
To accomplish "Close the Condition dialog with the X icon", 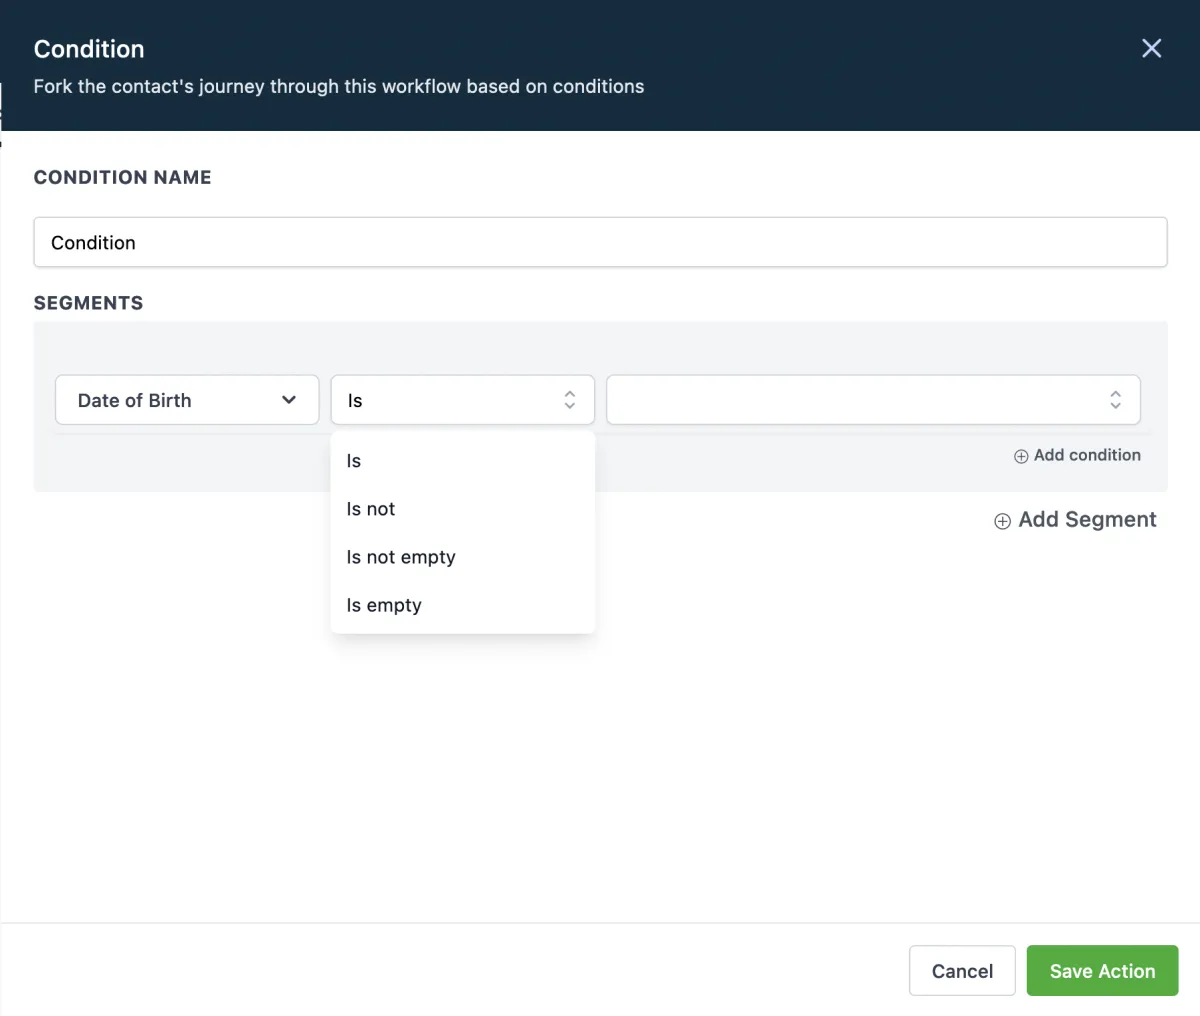I will (1151, 49).
